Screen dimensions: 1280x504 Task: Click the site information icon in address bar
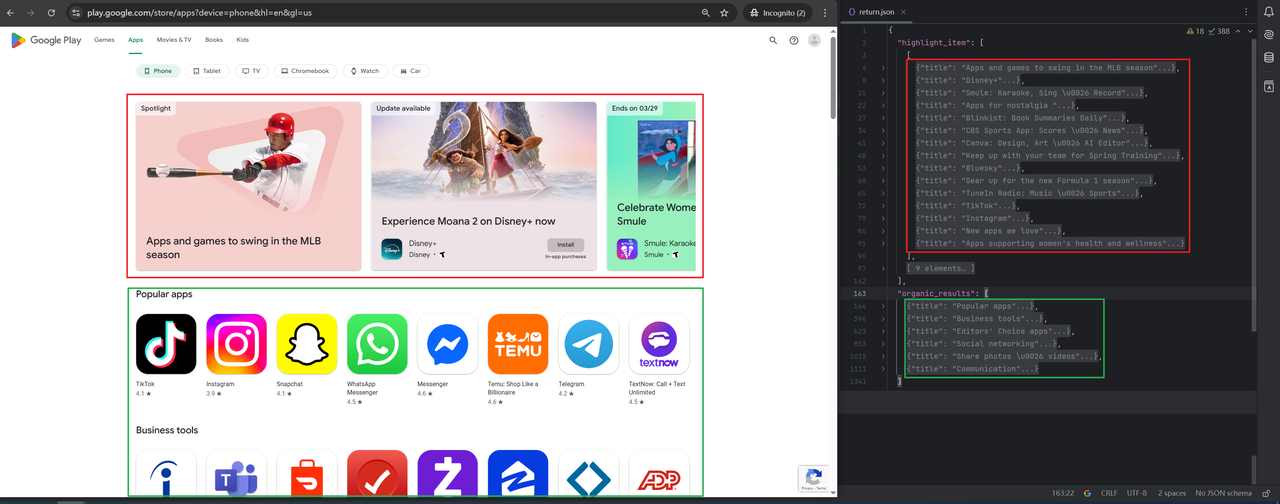pyautogui.click(x=75, y=13)
